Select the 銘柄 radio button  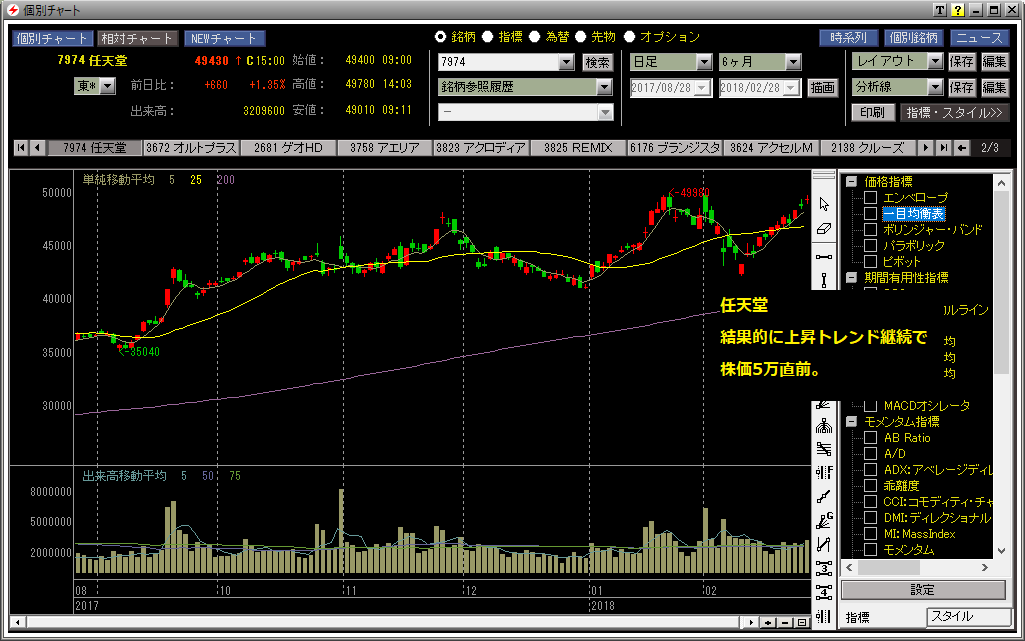441,37
